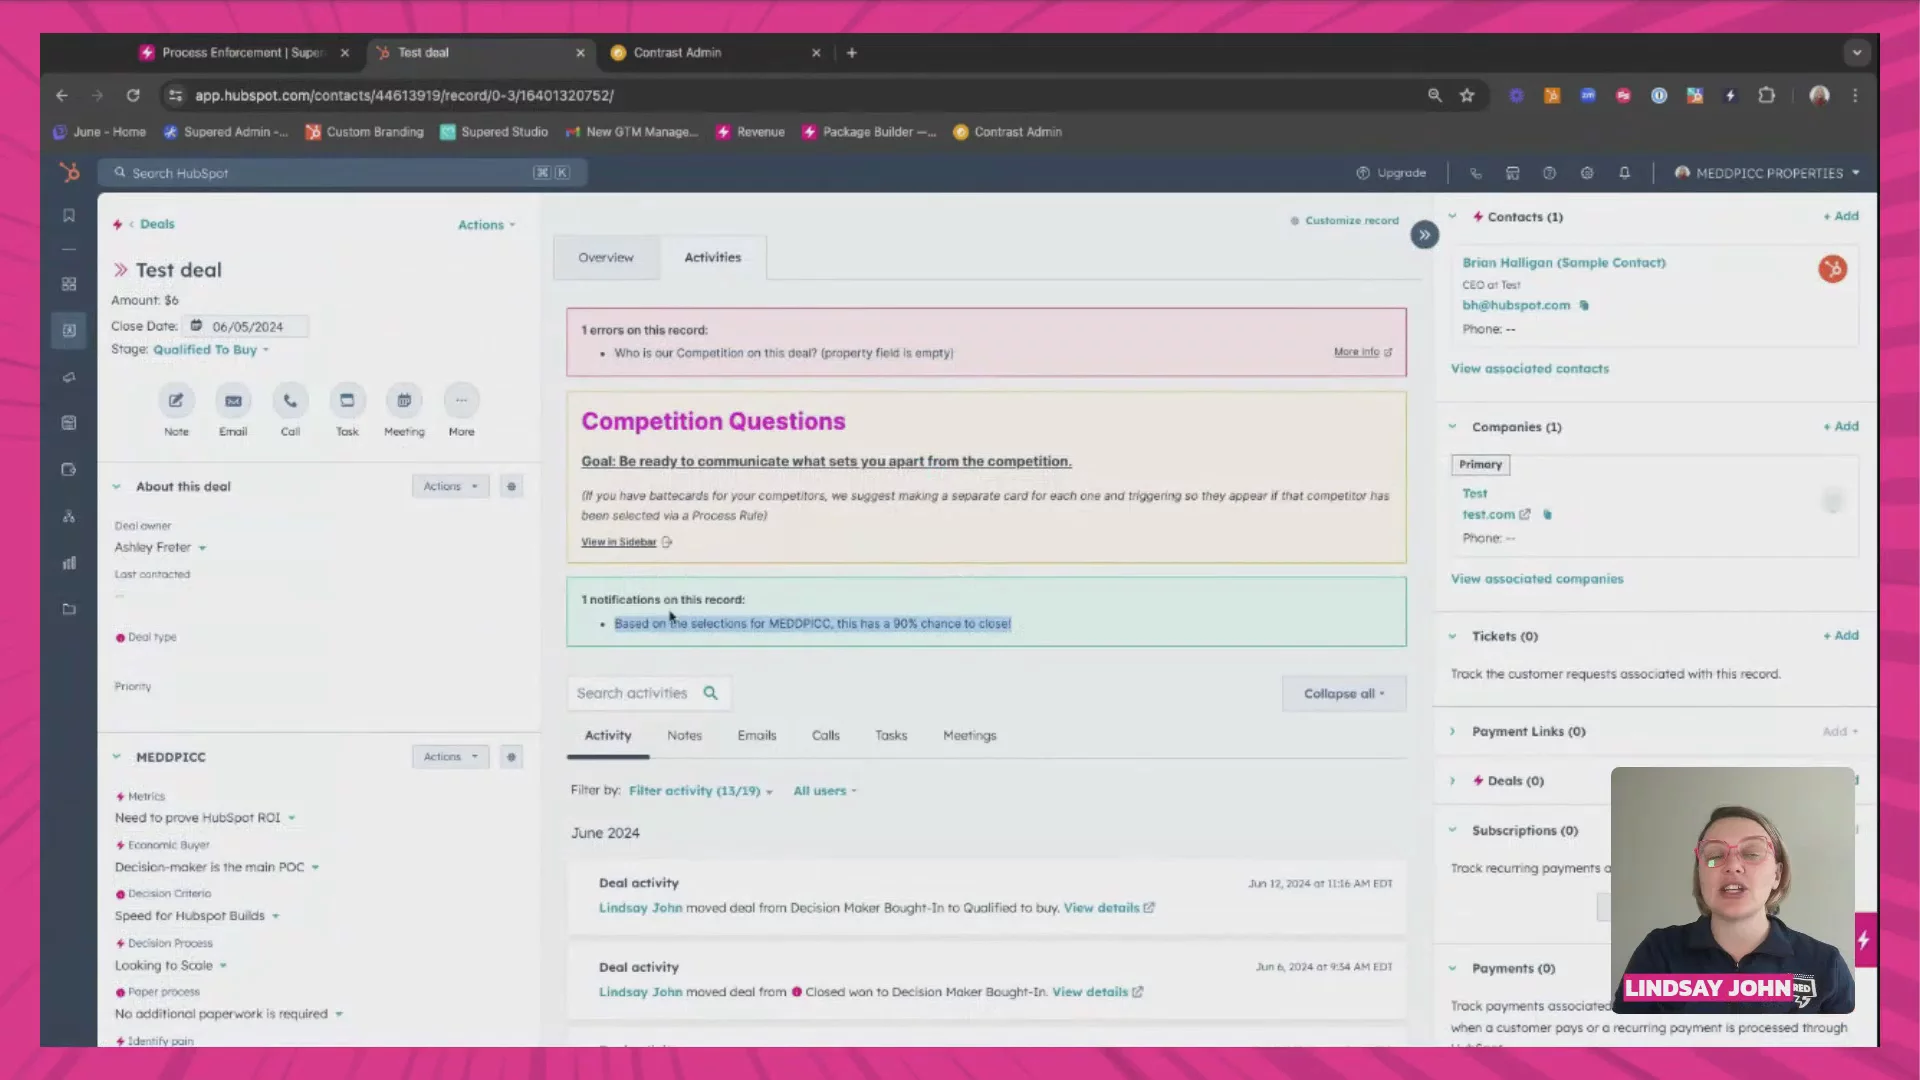
Task: Open a new browser tab
Action: (852, 53)
